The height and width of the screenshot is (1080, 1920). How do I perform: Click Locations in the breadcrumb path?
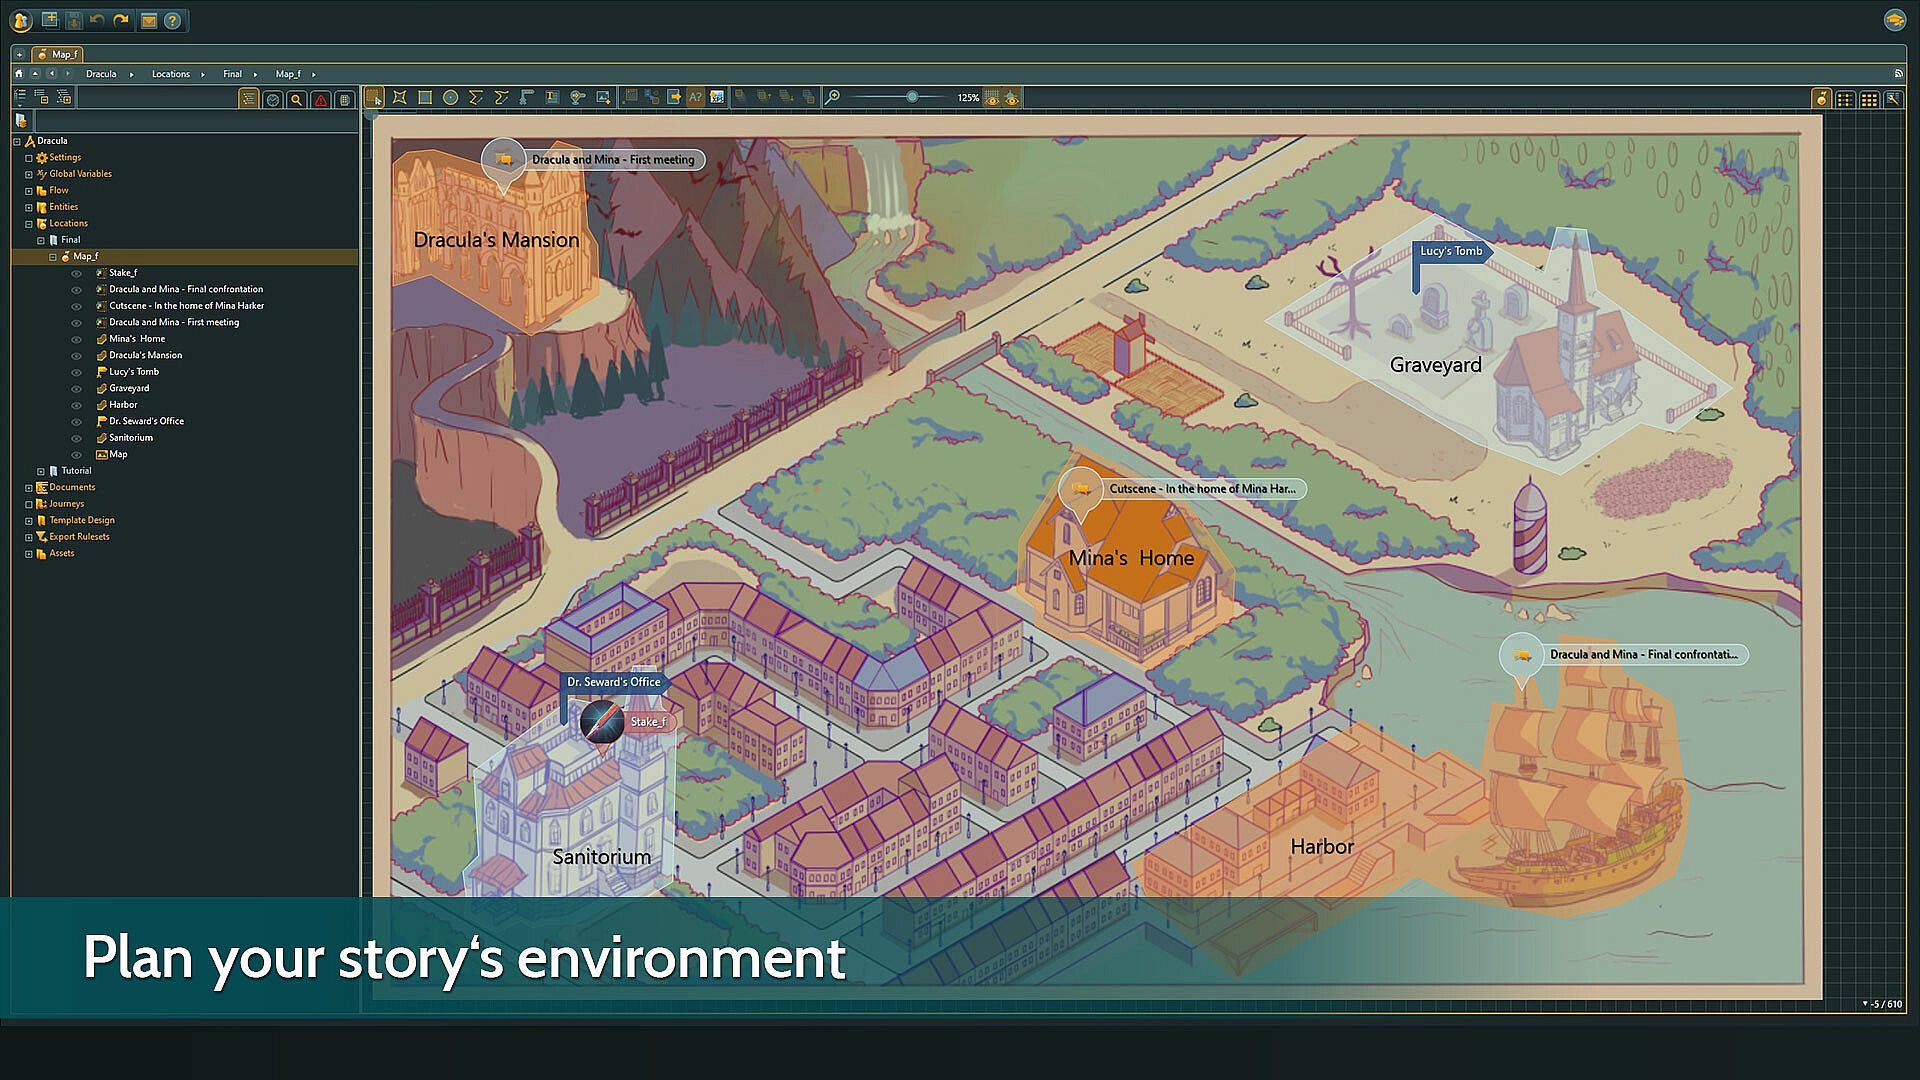[170, 74]
